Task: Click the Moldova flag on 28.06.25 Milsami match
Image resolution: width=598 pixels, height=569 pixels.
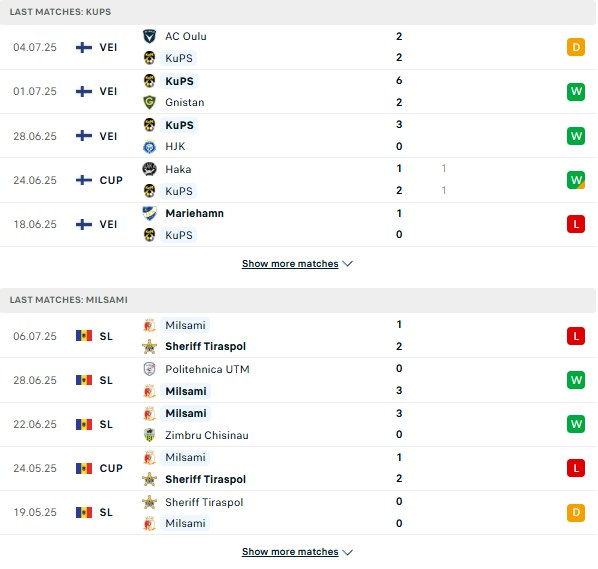Action: 84,380
